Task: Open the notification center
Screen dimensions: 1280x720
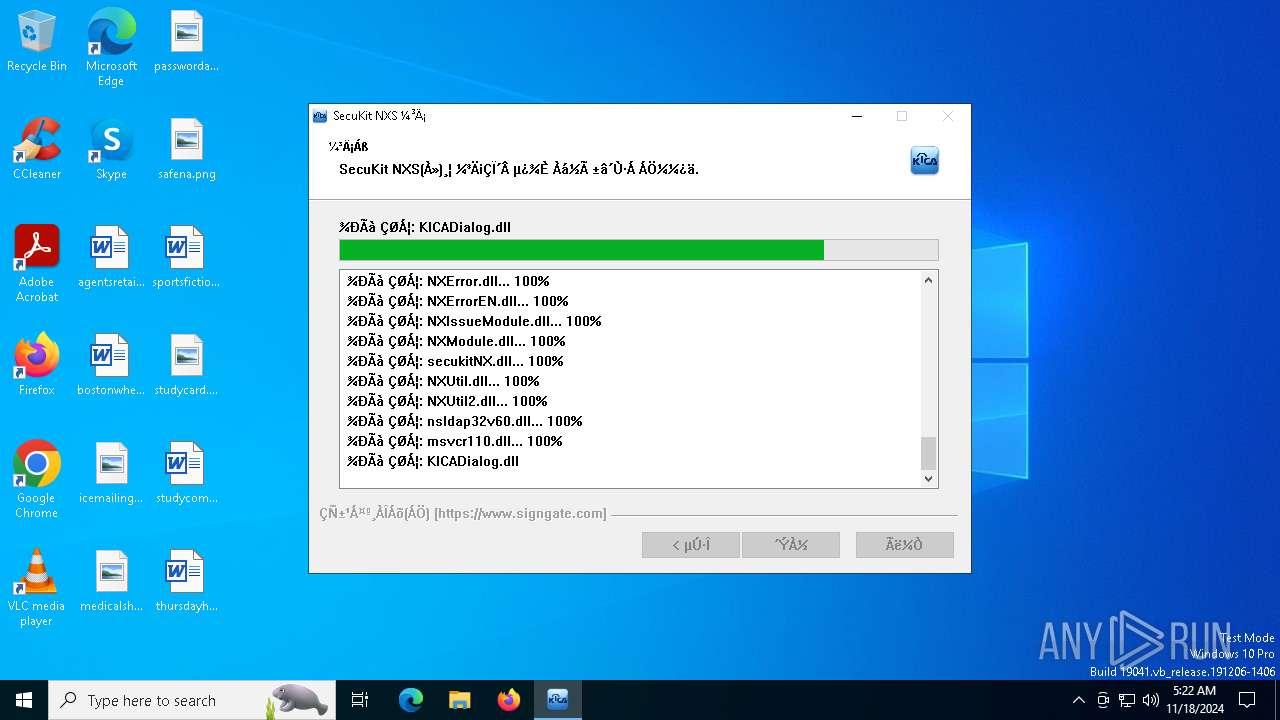Action: (x=1247, y=700)
